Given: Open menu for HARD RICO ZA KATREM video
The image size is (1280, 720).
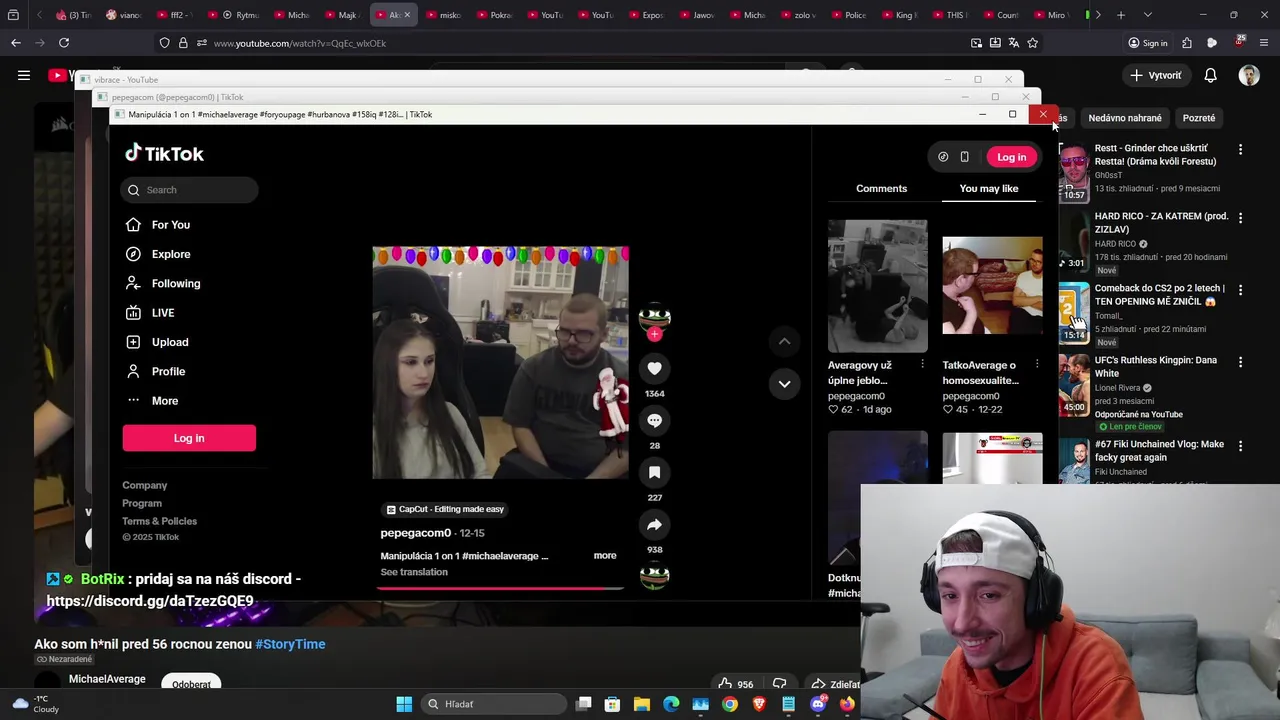Looking at the screenshot, I should (x=1240, y=217).
